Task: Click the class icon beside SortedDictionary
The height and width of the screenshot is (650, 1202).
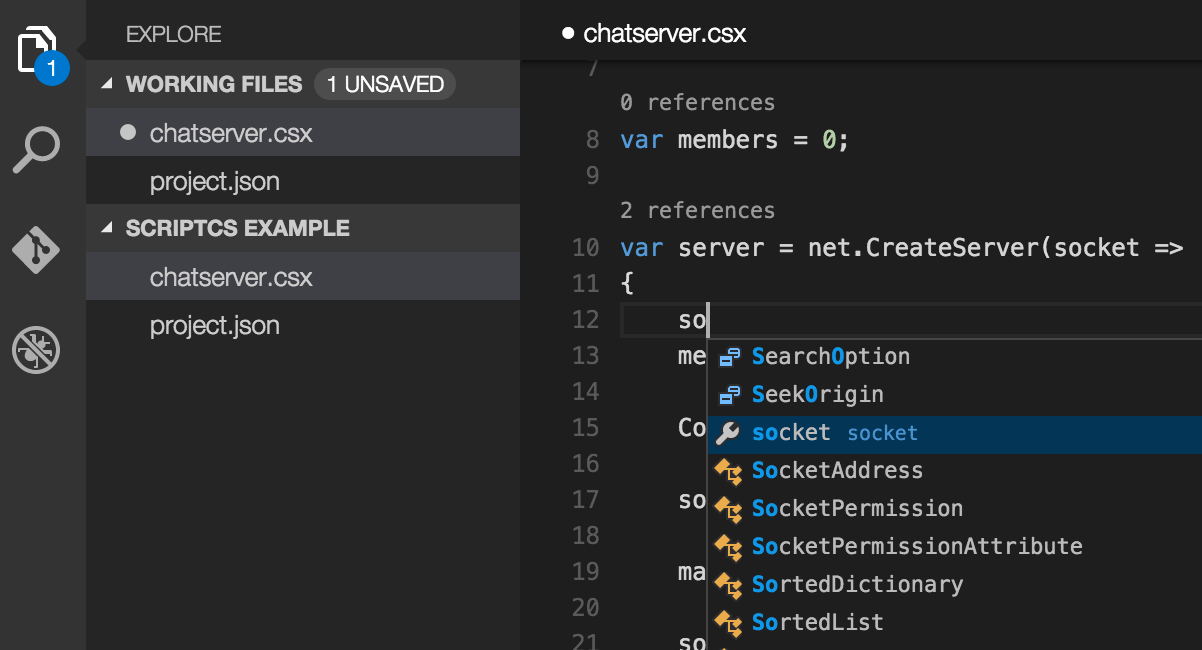Action: pyautogui.click(x=729, y=583)
